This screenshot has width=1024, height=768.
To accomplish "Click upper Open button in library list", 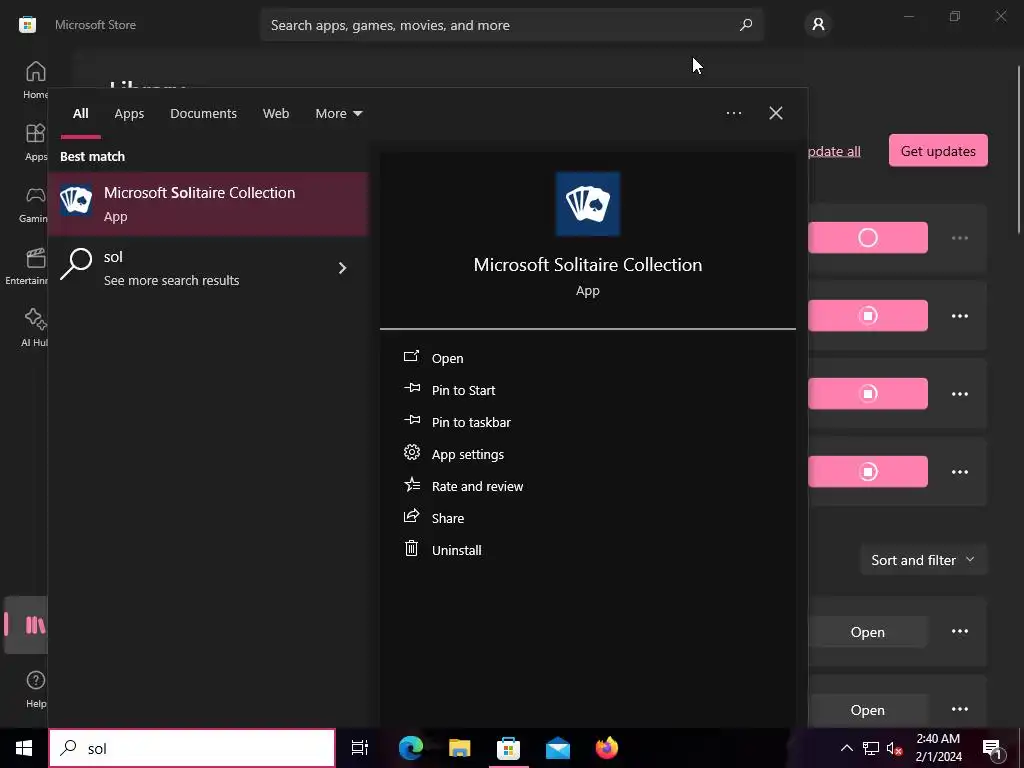I will coord(867,632).
